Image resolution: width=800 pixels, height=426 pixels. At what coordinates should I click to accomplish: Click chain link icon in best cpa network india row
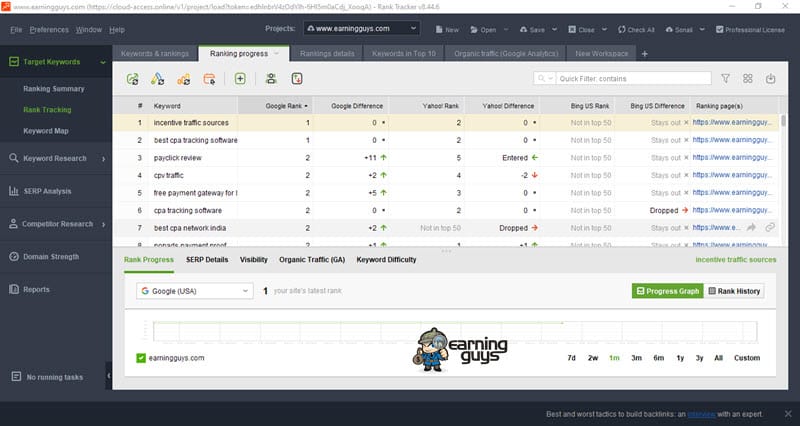(770, 228)
